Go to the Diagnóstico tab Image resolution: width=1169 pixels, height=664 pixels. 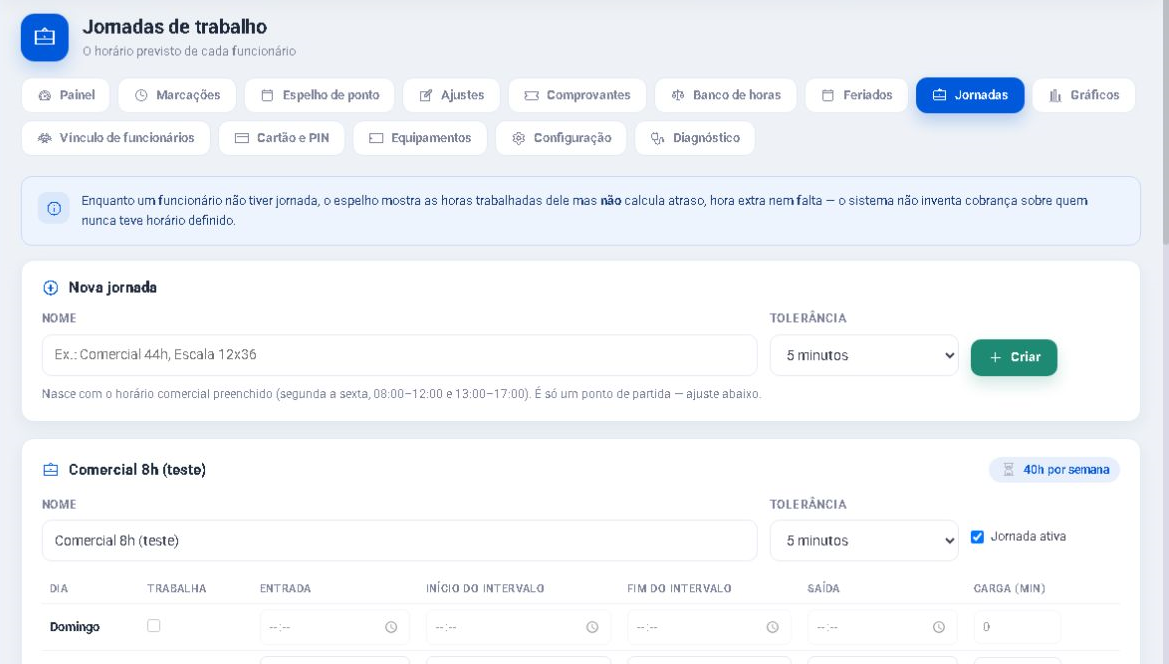click(695, 138)
